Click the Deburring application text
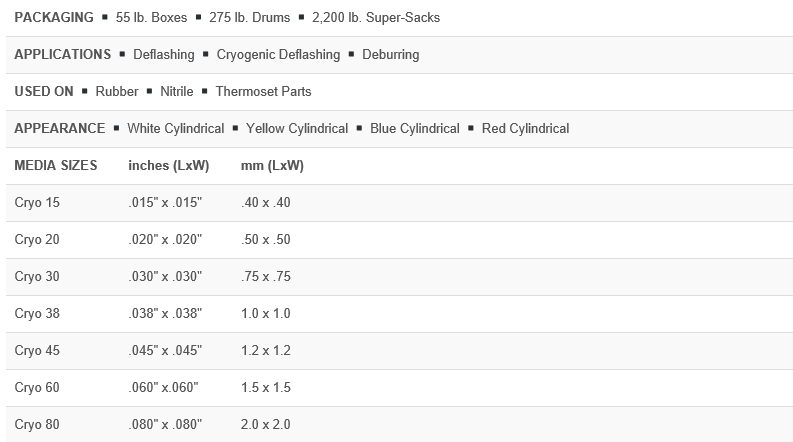The image size is (793, 442). (x=391, y=54)
